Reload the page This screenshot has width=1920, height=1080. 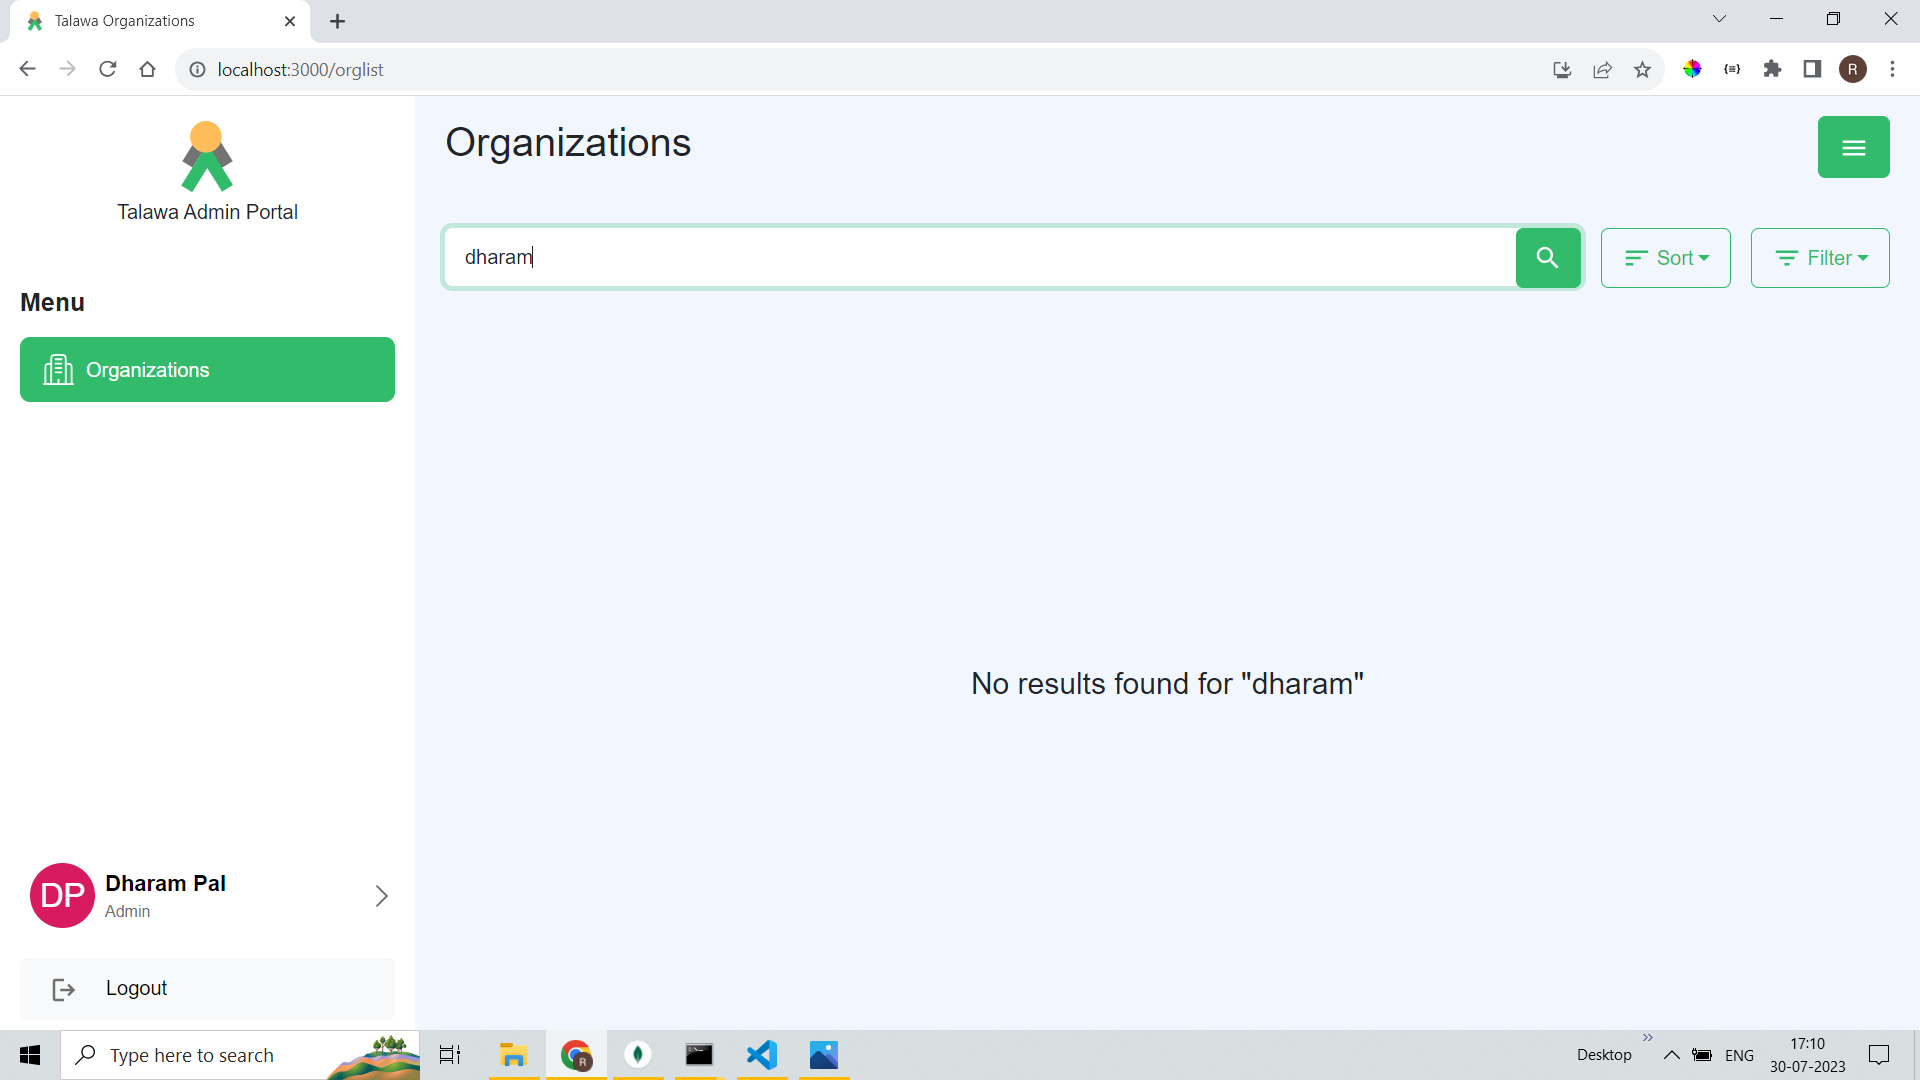(107, 69)
